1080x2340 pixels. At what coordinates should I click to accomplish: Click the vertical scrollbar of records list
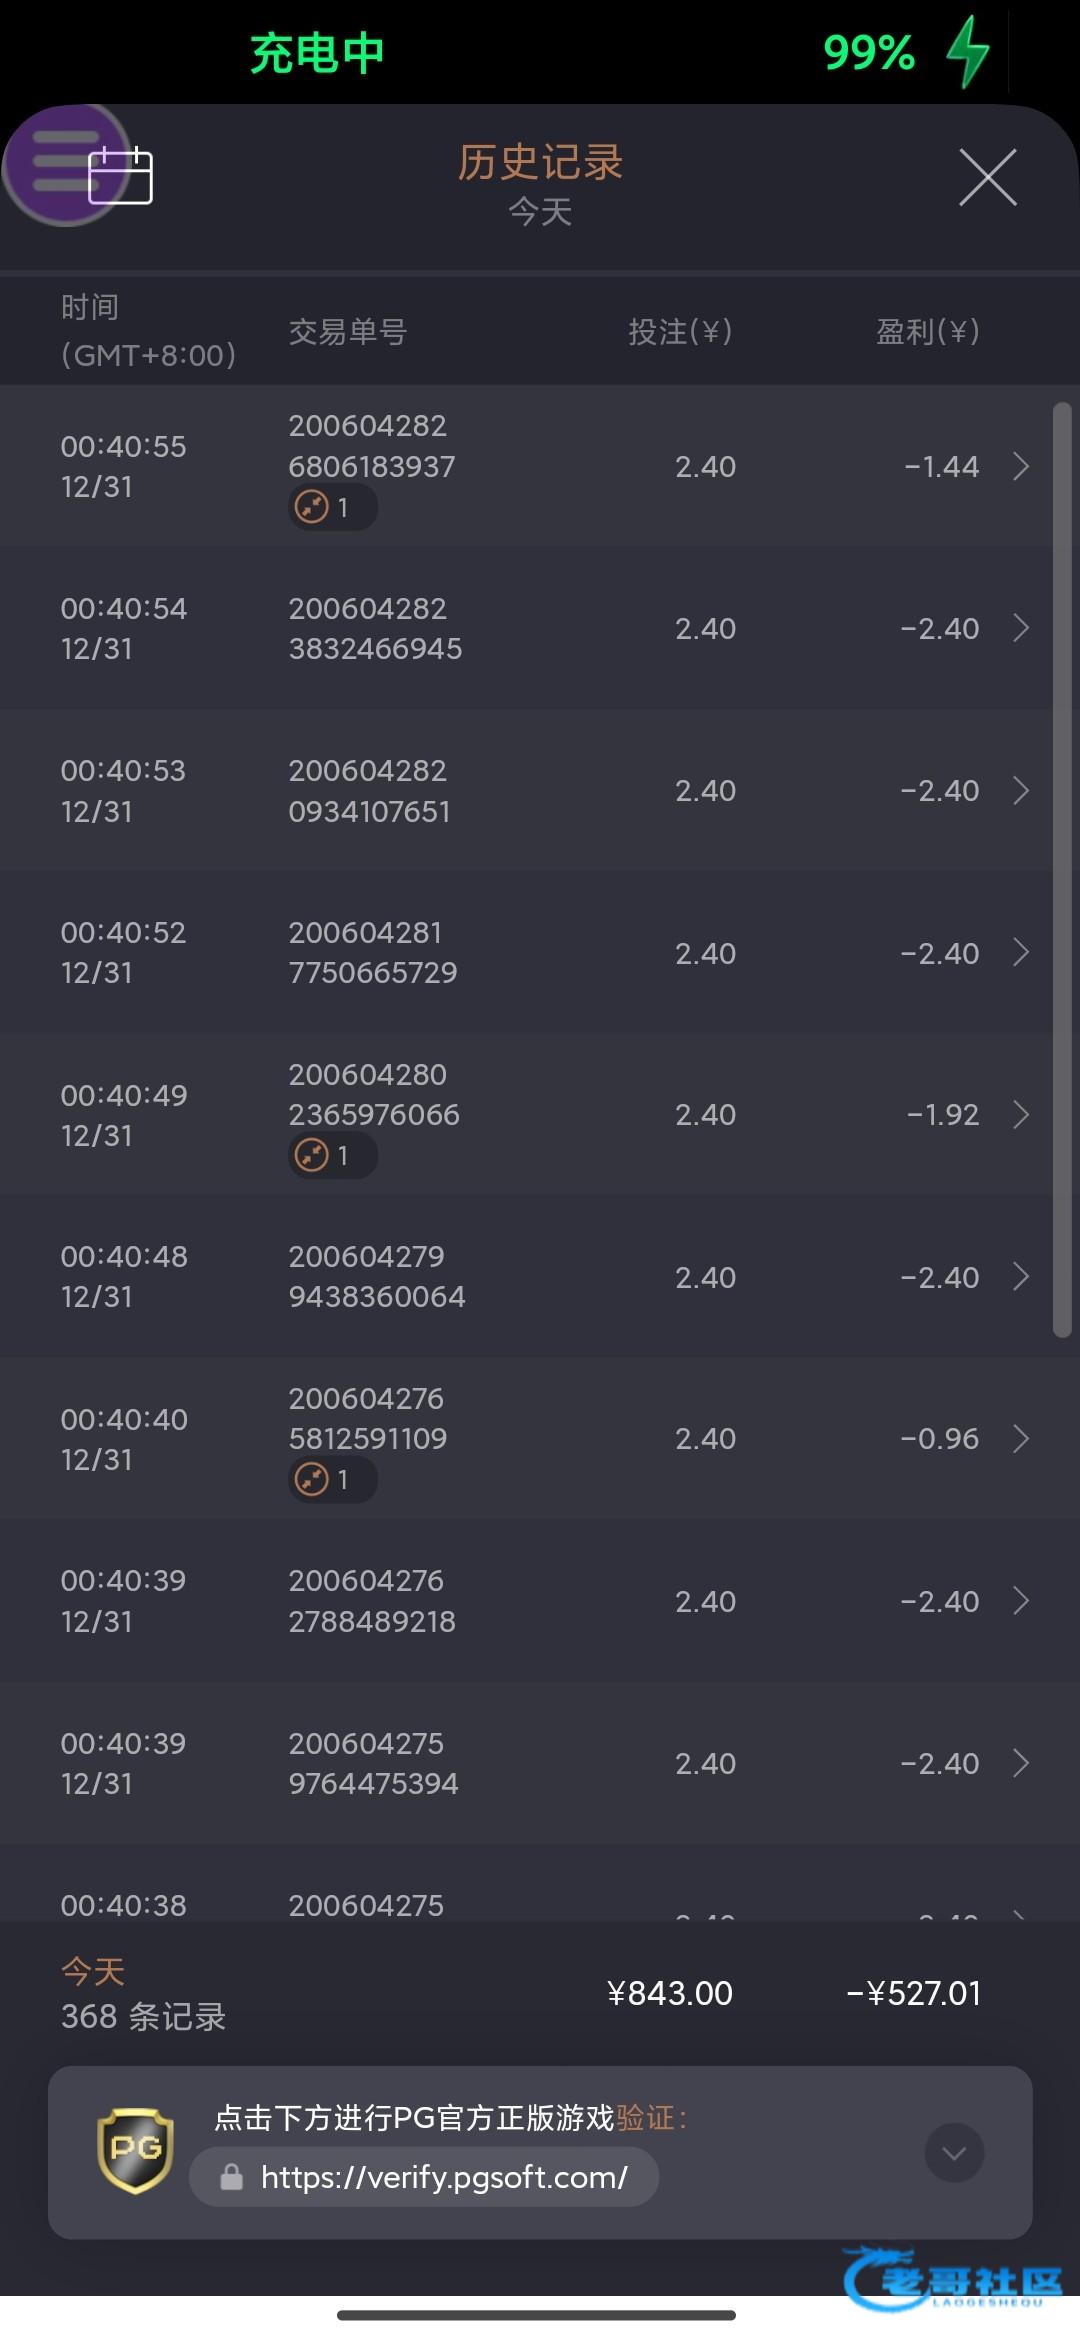tap(1062, 870)
